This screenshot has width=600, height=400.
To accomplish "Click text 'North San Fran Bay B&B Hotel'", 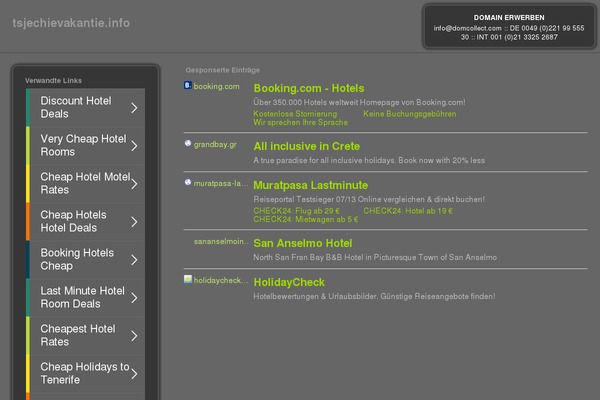I will click(308, 258).
